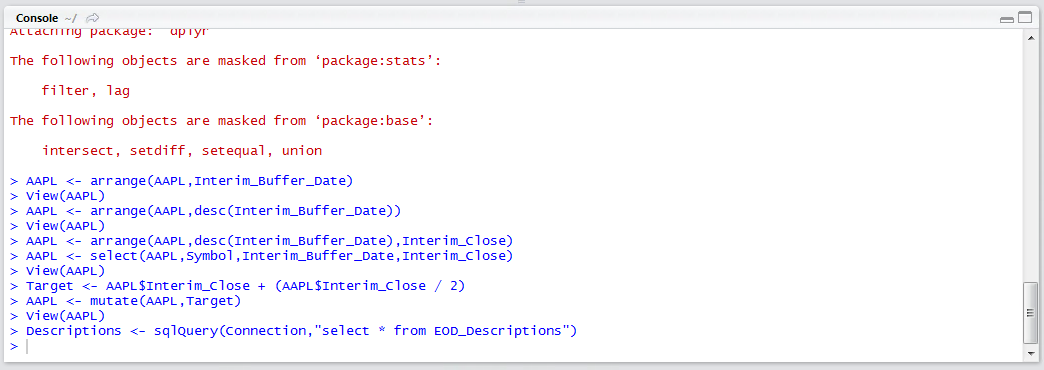Select the Console tab
This screenshot has width=1044, height=370.
[x=37, y=18]
